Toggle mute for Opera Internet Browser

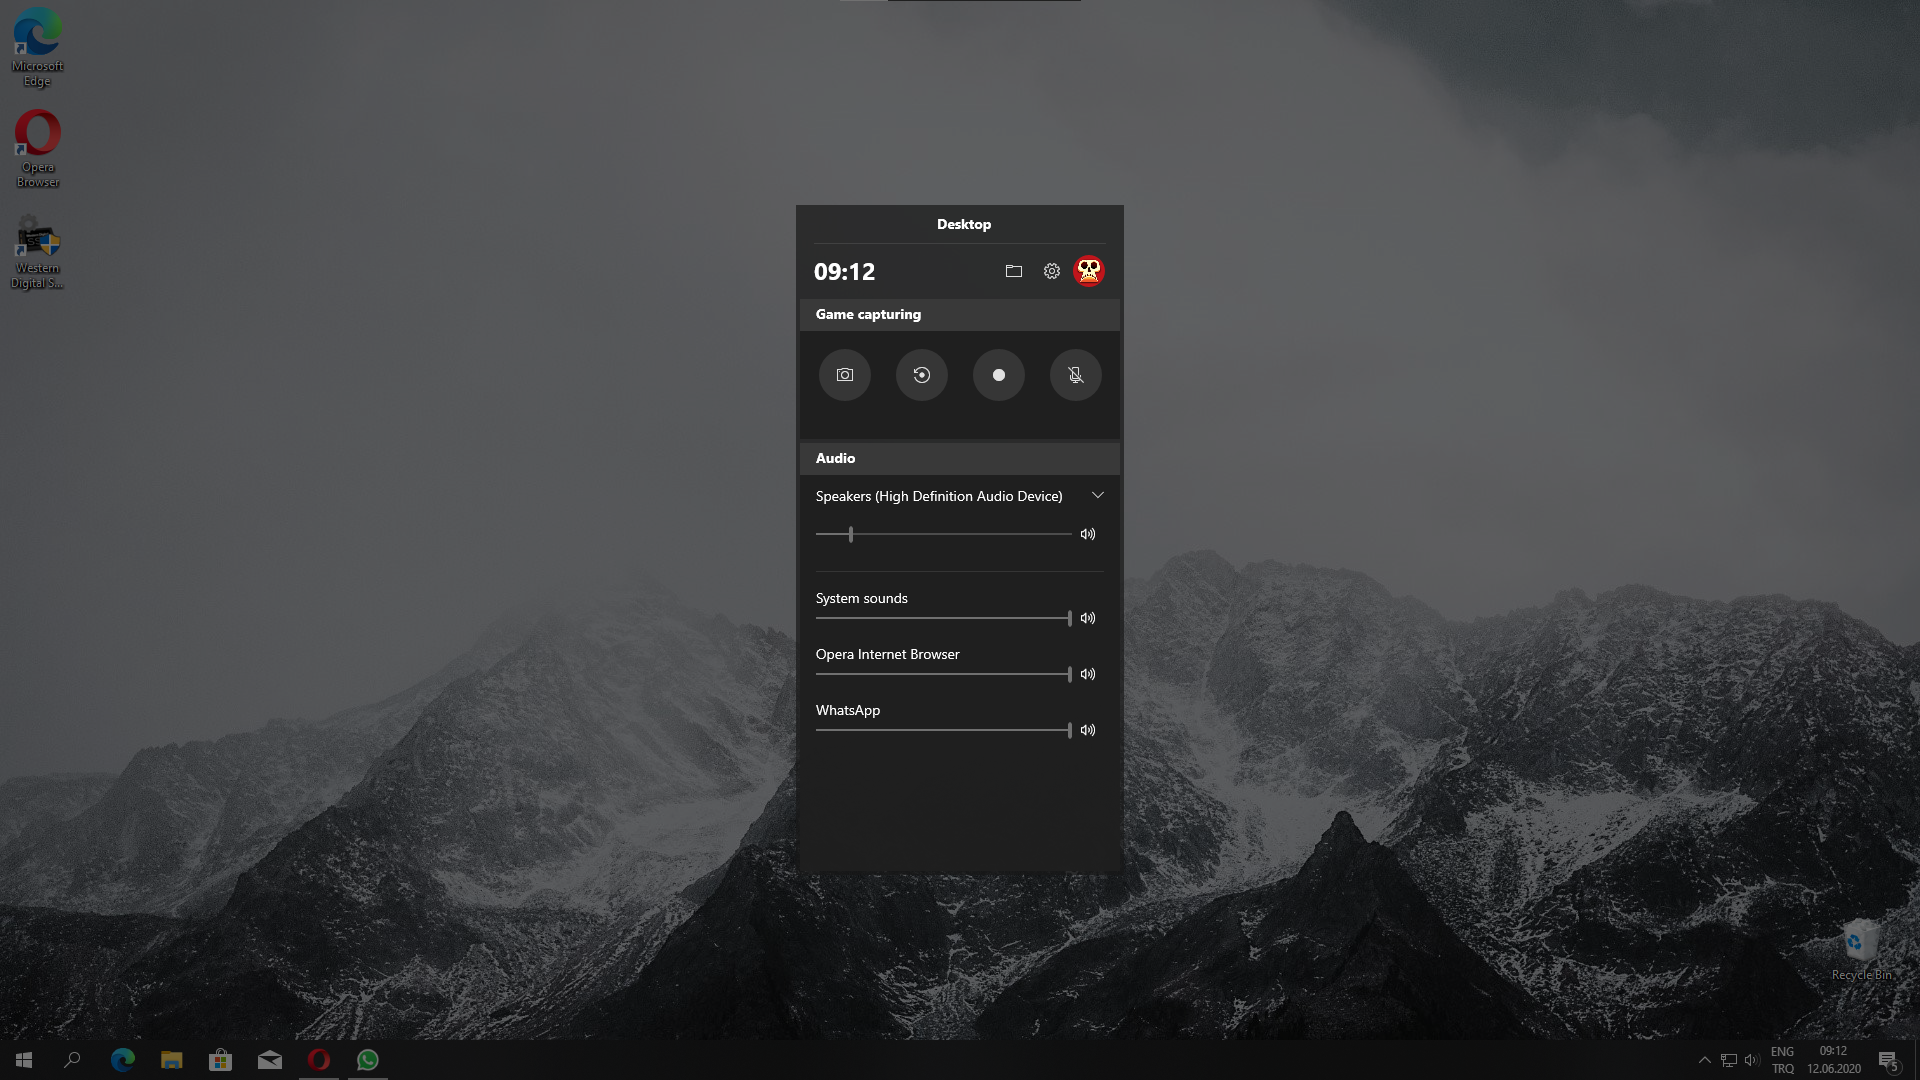[1087, 674]
